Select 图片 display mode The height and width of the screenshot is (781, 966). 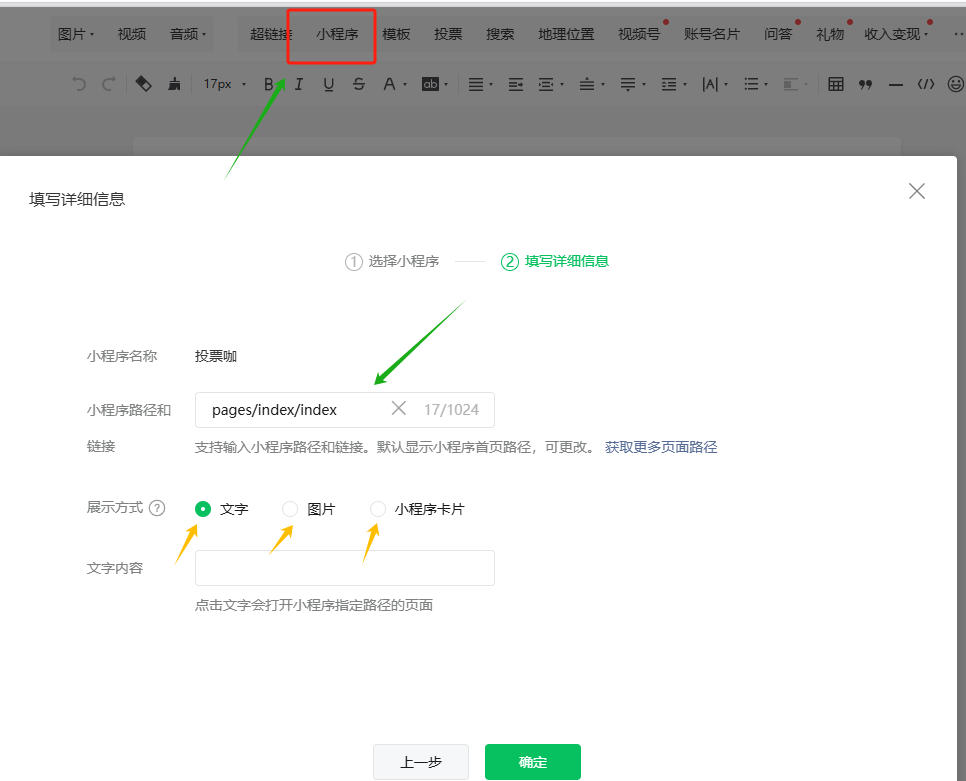pyautogui.click(x=290, y=509)
